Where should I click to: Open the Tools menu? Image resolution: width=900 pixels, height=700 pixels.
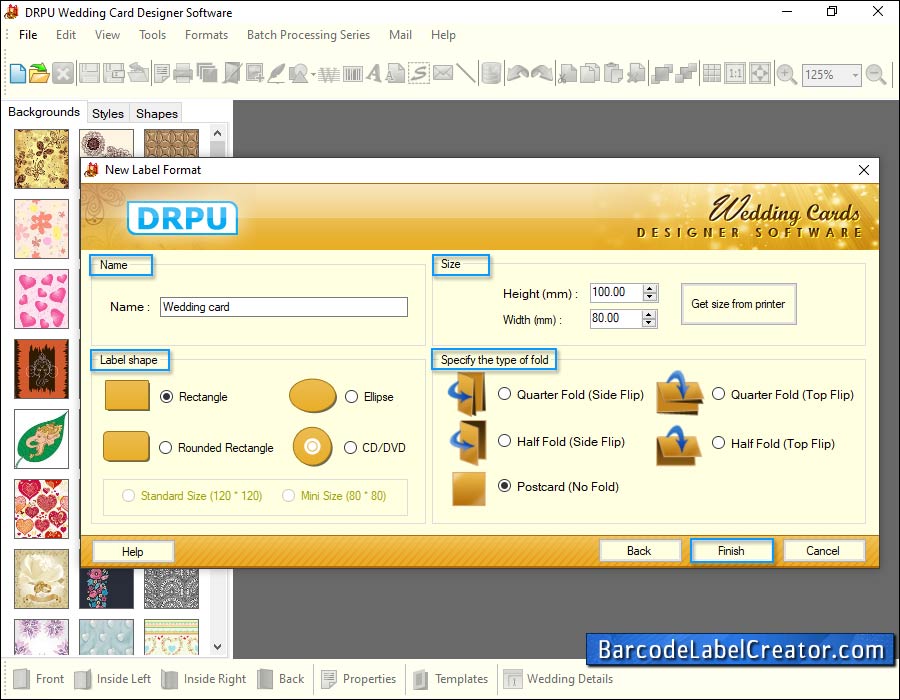point(153,35)
